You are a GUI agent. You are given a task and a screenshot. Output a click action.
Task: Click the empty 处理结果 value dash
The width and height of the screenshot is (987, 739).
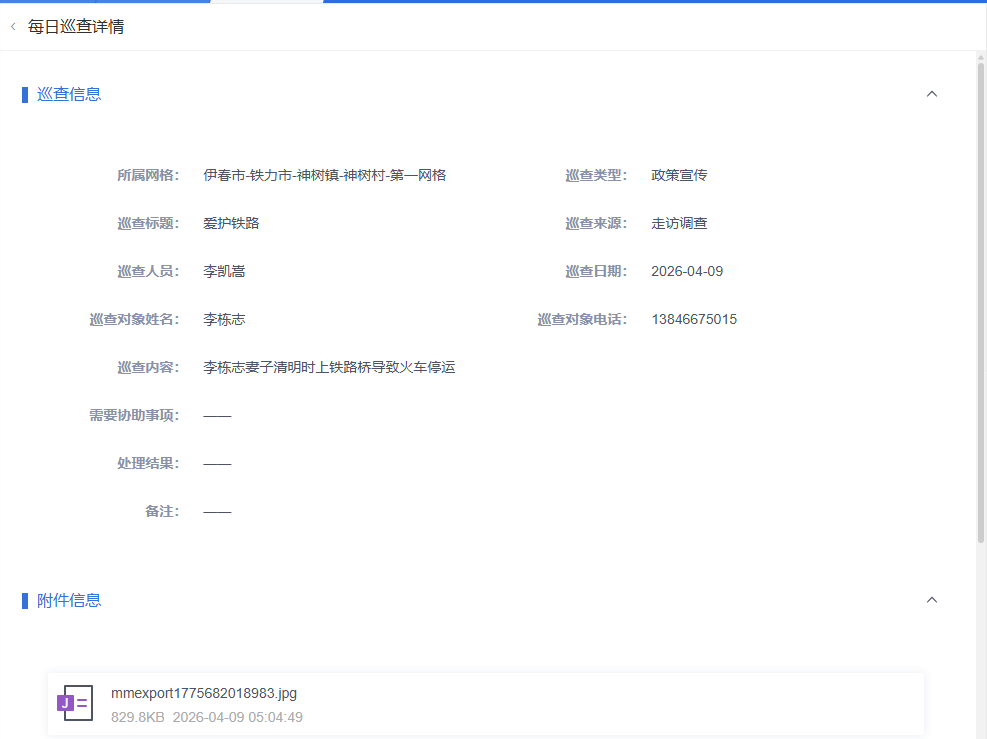tap(217, 464)
